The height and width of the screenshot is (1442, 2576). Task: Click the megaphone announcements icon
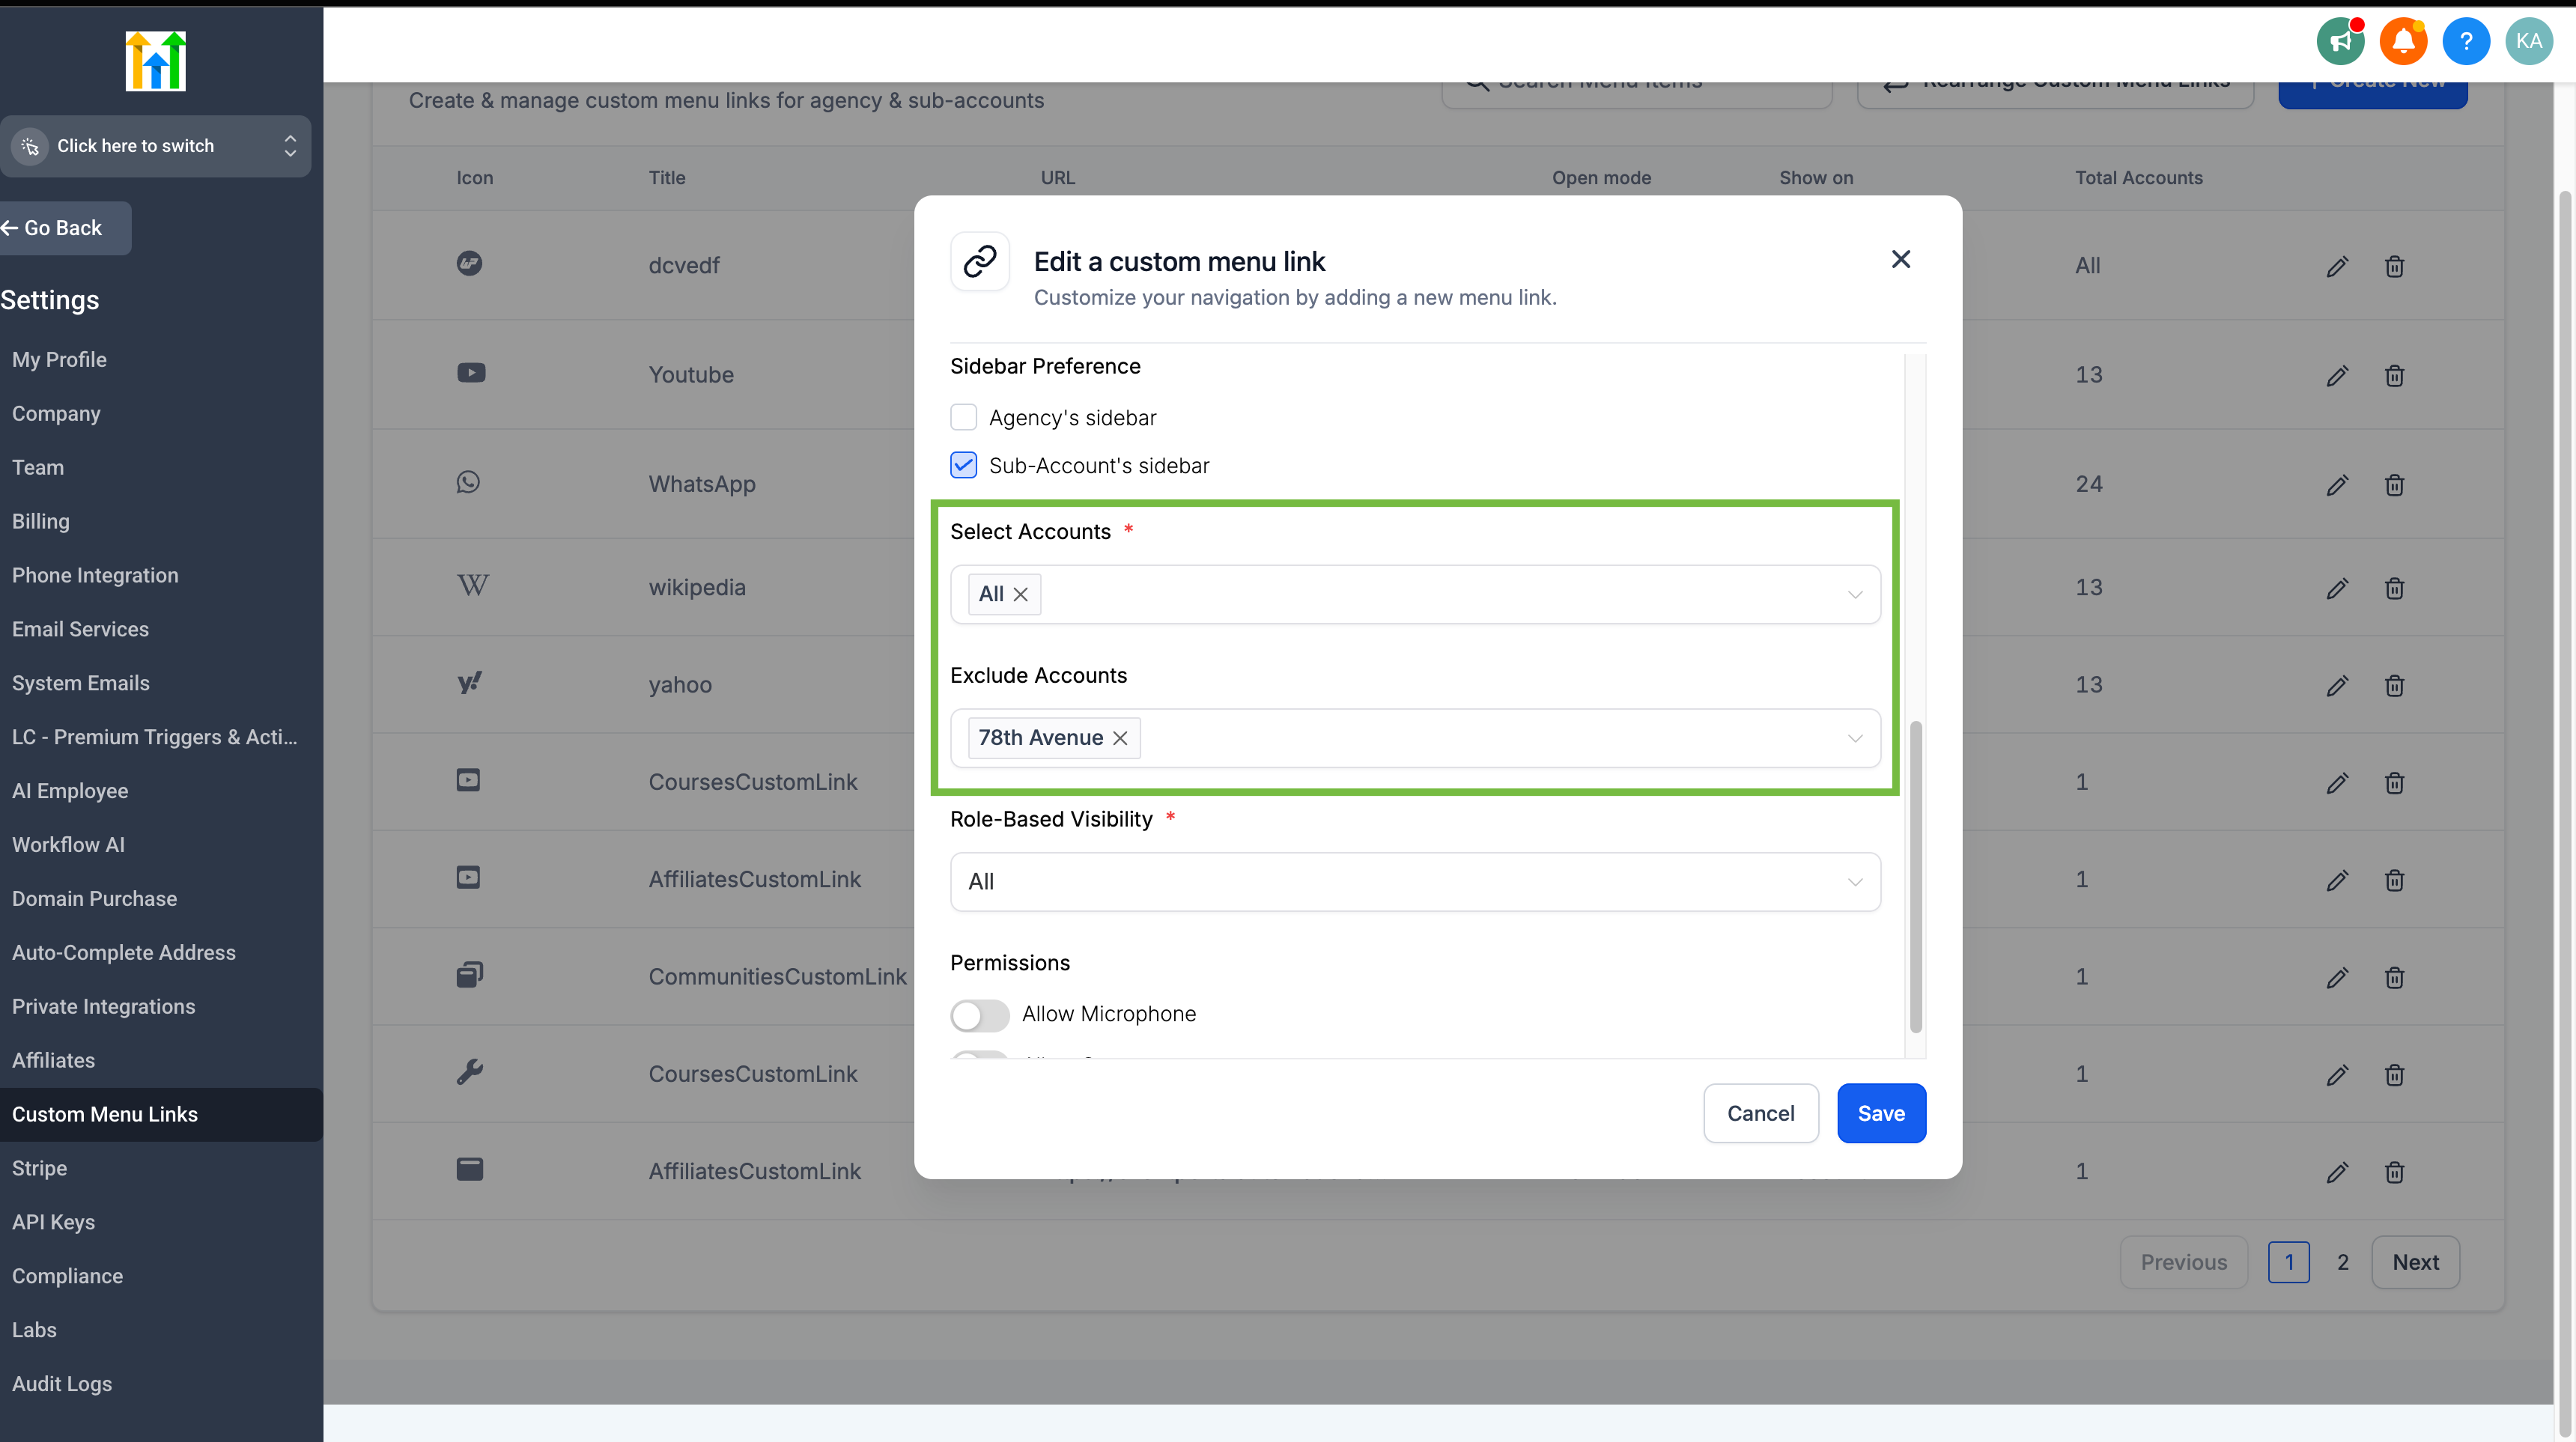[2340, 41]
